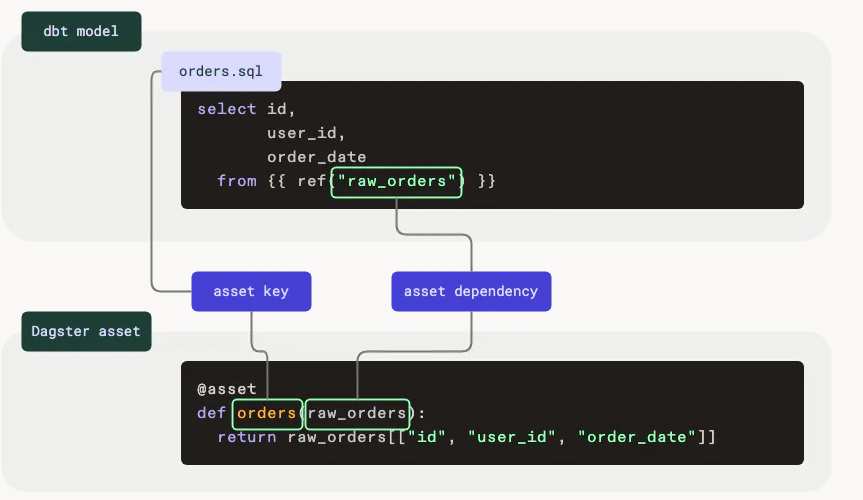Click the highlighted "raw_orders" string in ref

coord(397,181)
